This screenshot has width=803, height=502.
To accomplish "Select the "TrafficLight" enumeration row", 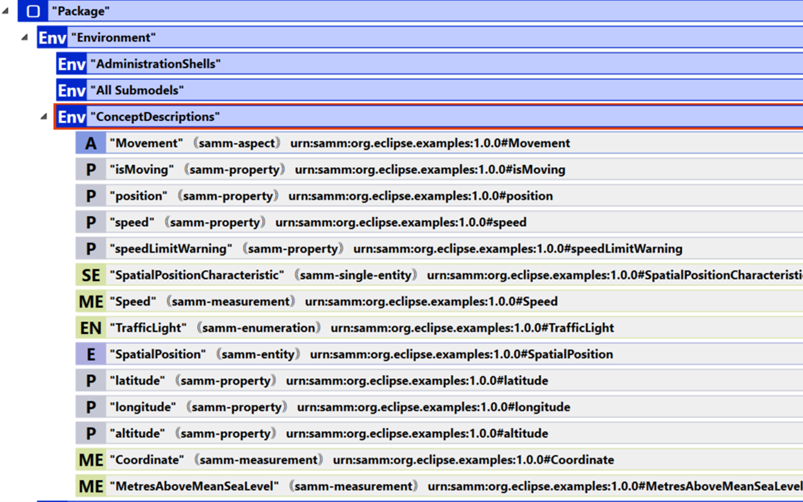I will (439, 328).
